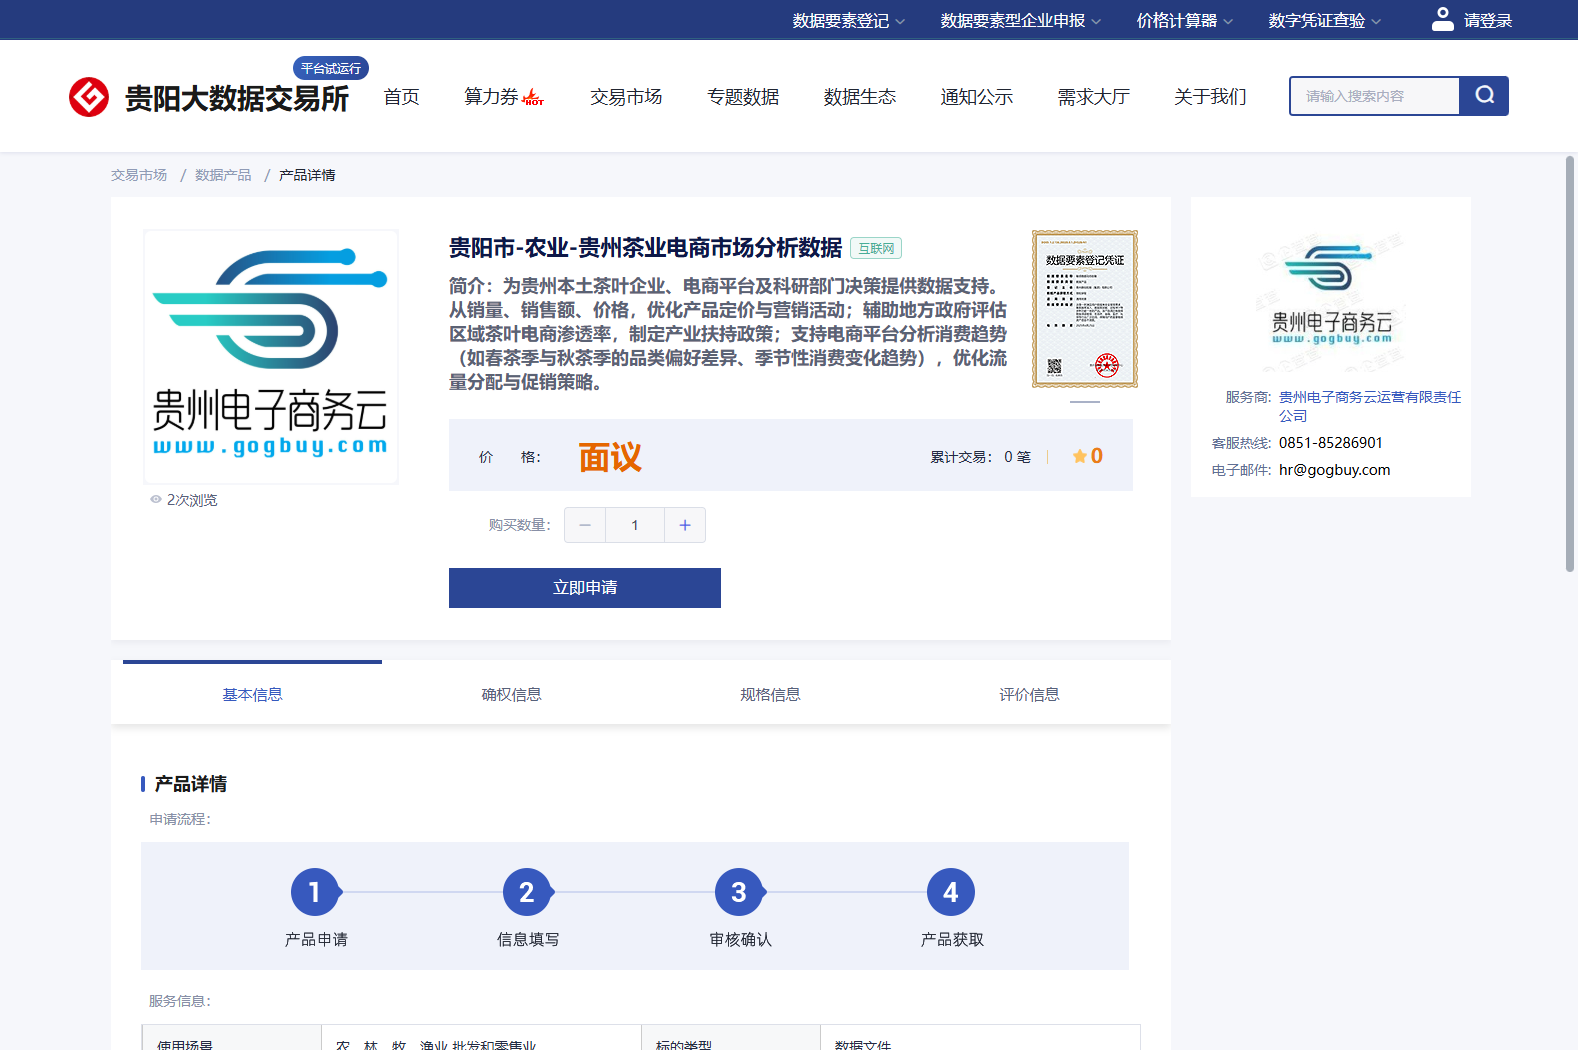Click step 1 产品申请 circle
1578x1050 pixels.
point(315,892)
